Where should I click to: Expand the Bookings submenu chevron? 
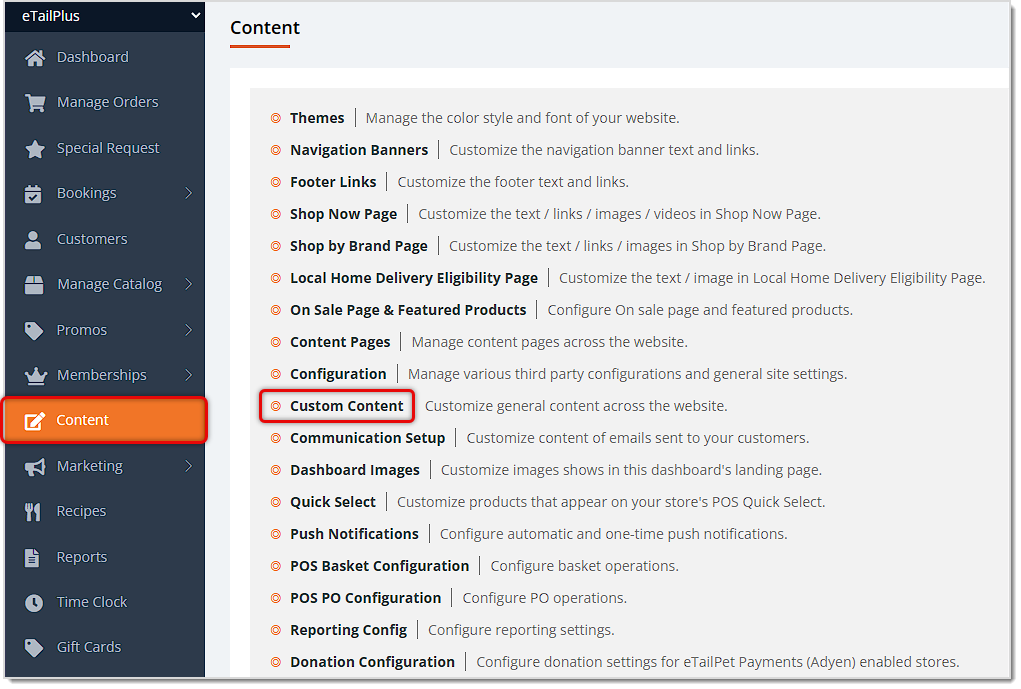(189, 193)
